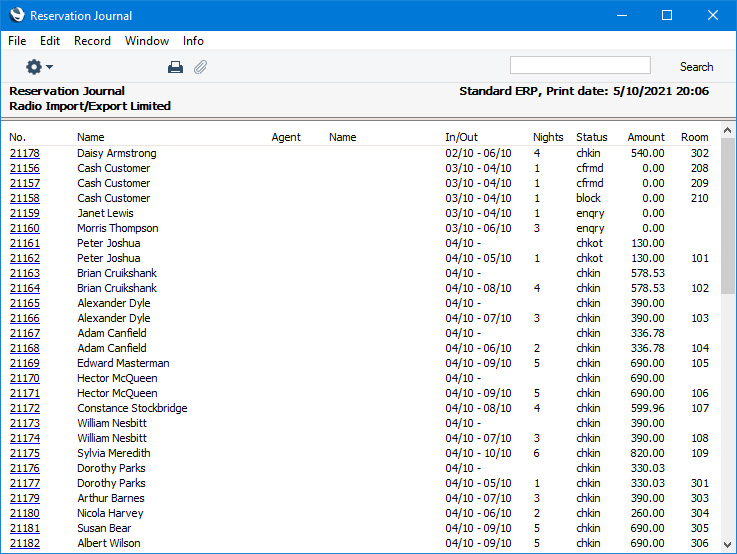Click room number 306
This screenshot has width=737, height=554.
[x=699, y=543]
